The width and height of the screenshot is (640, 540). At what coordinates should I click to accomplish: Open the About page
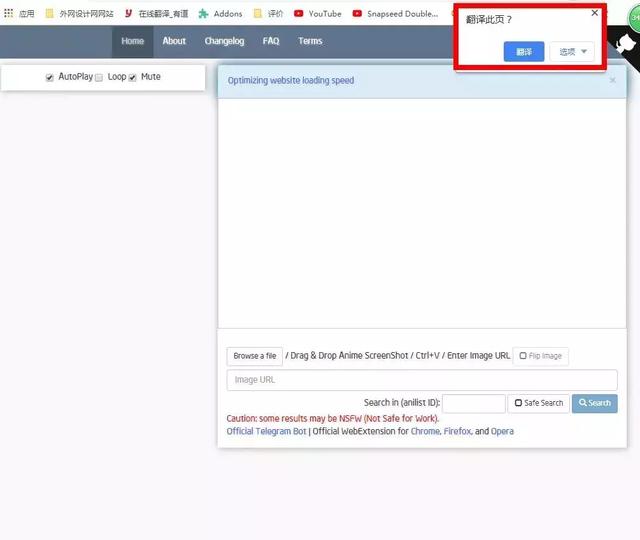click(174, 41)
